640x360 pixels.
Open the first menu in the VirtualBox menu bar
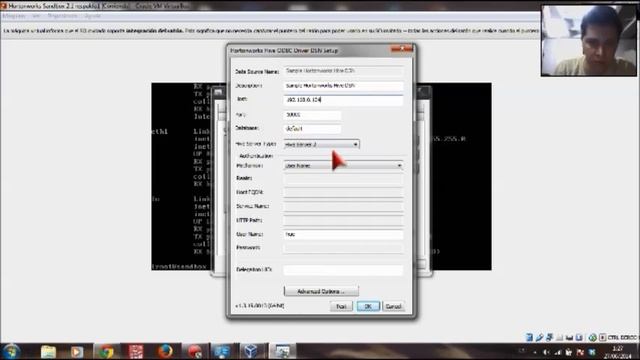click(x=13, y=16)
